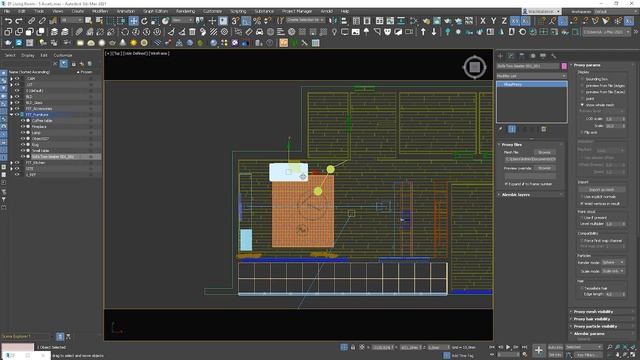Click the Z axis constraint button
The width and height of the screenshot is (640, 360).
(x=504, y=20)
